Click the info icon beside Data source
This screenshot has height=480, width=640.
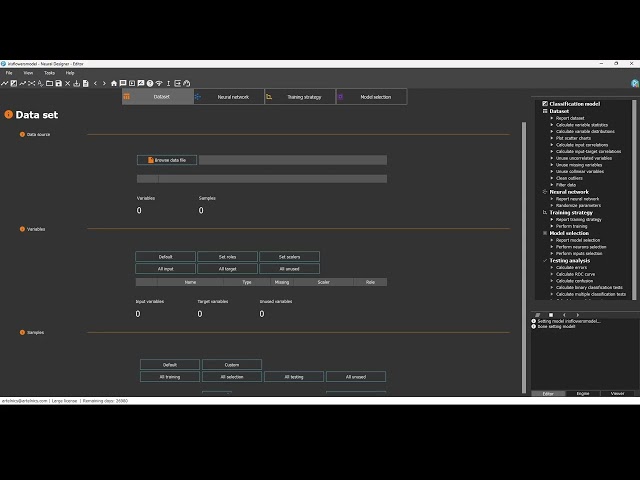pos(22,134)
